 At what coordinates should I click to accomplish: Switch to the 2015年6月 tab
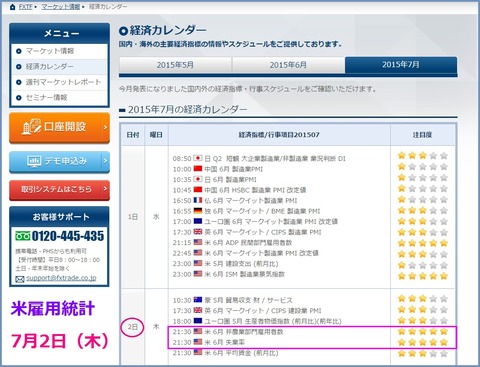pyautogui.click(x=288, y=65)
